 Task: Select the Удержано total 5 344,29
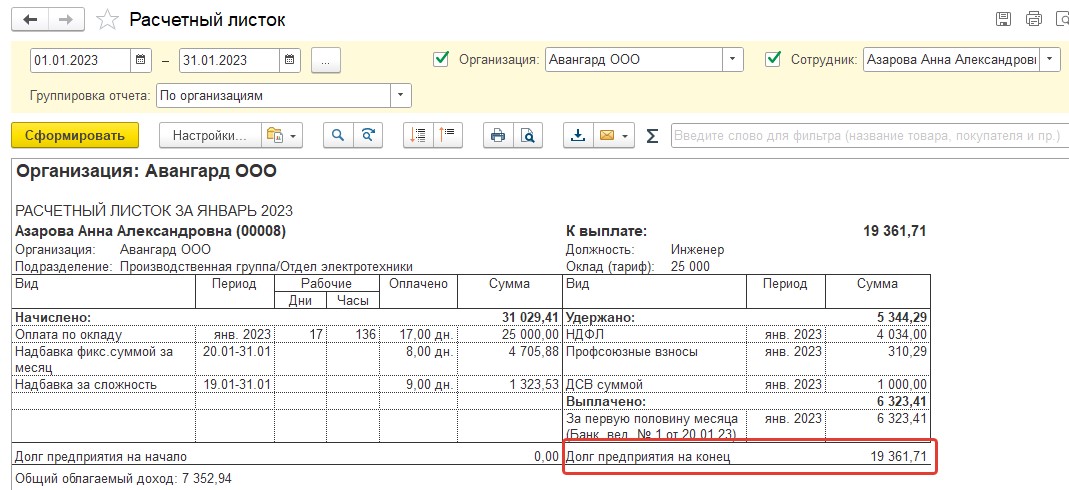[x=901, y=318]
